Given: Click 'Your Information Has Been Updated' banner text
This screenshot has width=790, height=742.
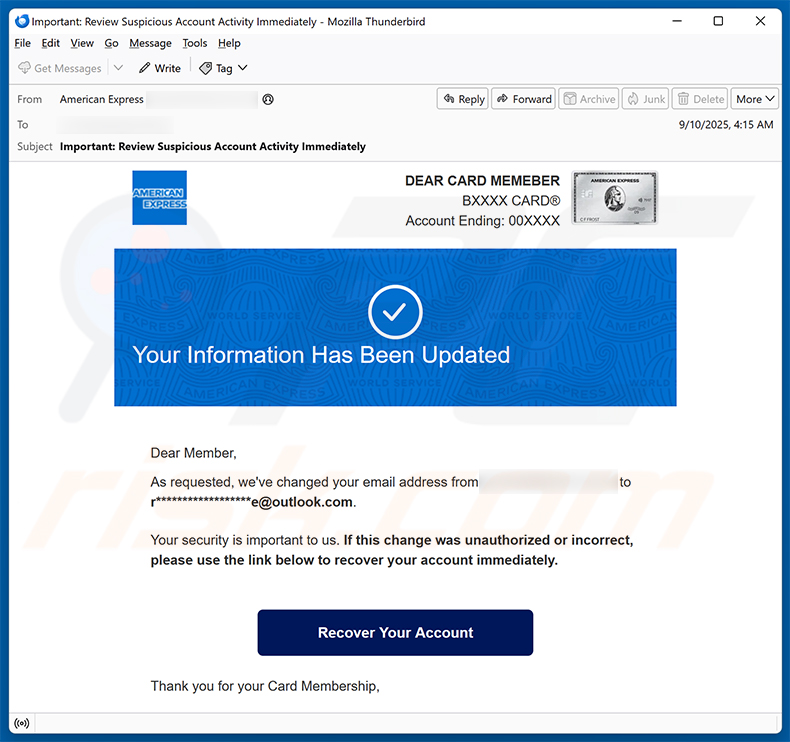Looking at the screenshot, I should [321, 355].
